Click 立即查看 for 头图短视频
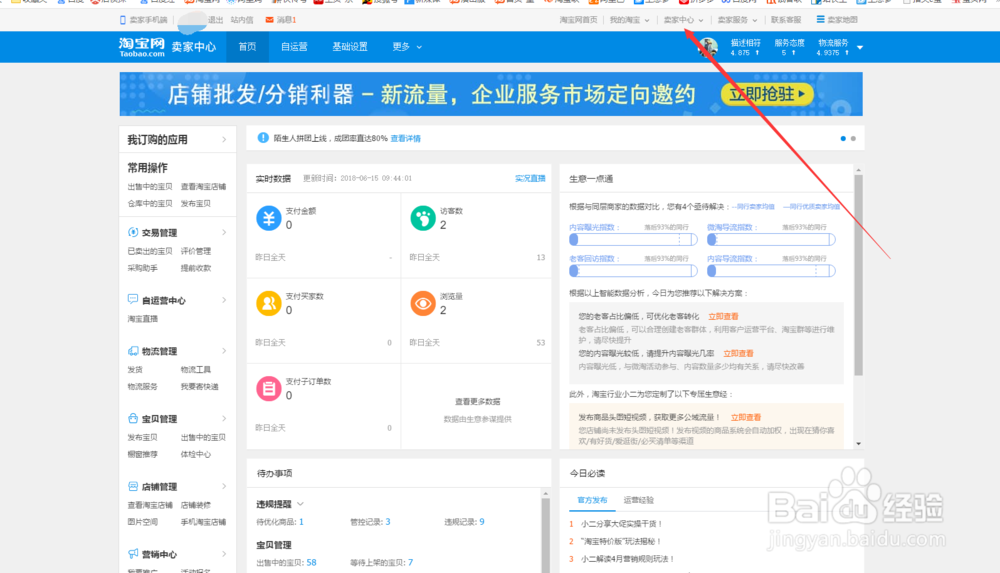This screenshot has height=573, width=1000. point(746,417)
